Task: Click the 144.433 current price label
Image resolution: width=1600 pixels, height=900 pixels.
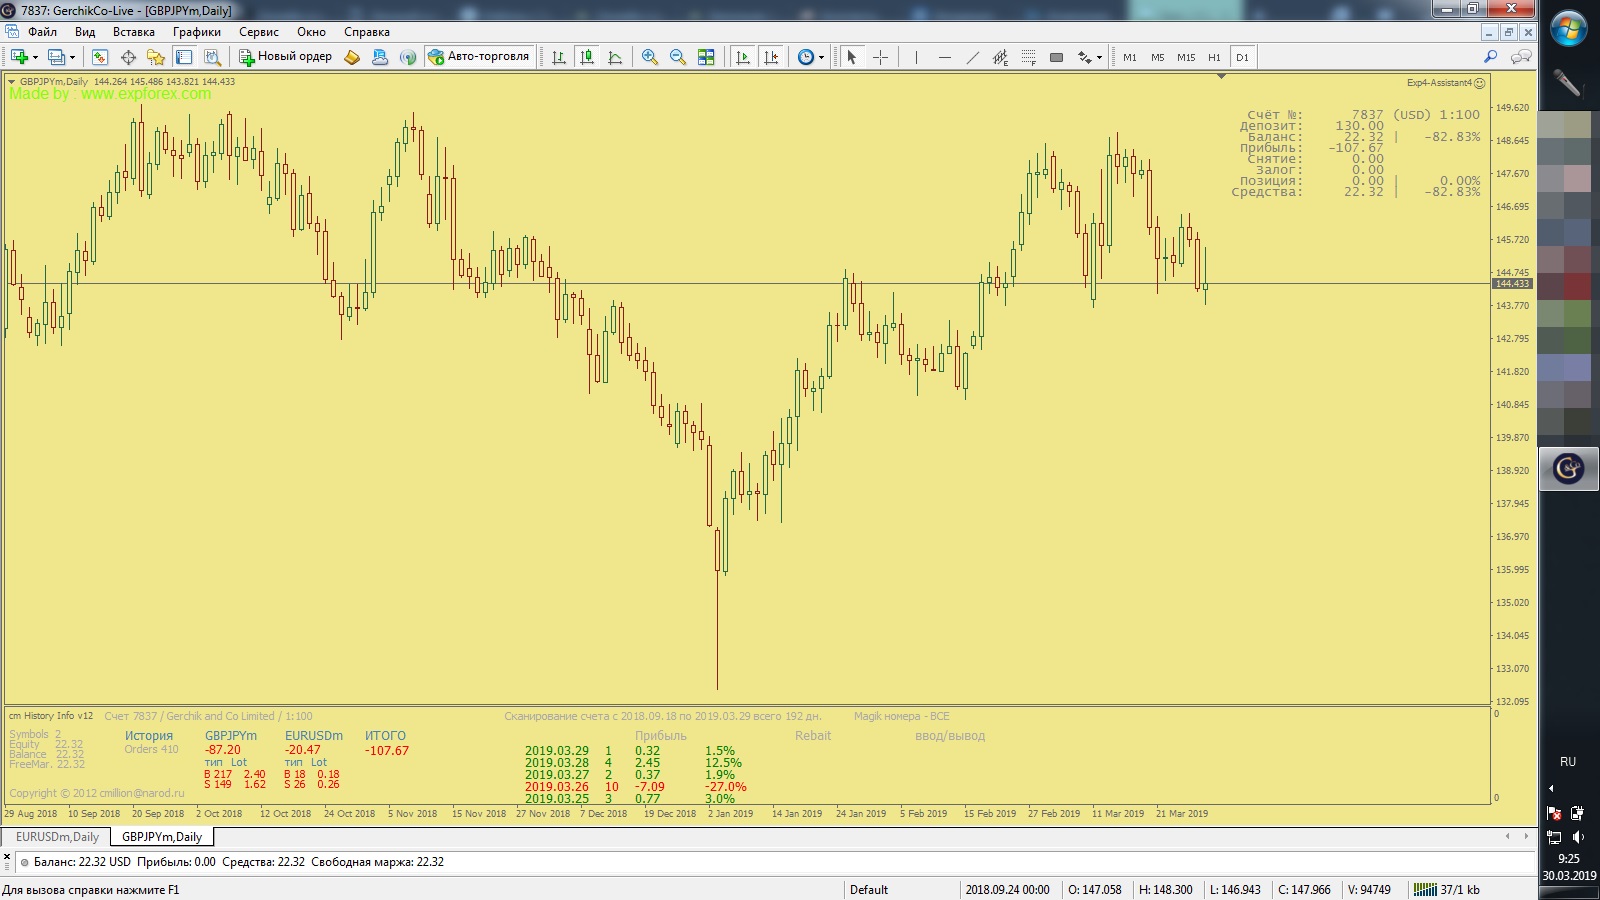Action: (1512, 284)
